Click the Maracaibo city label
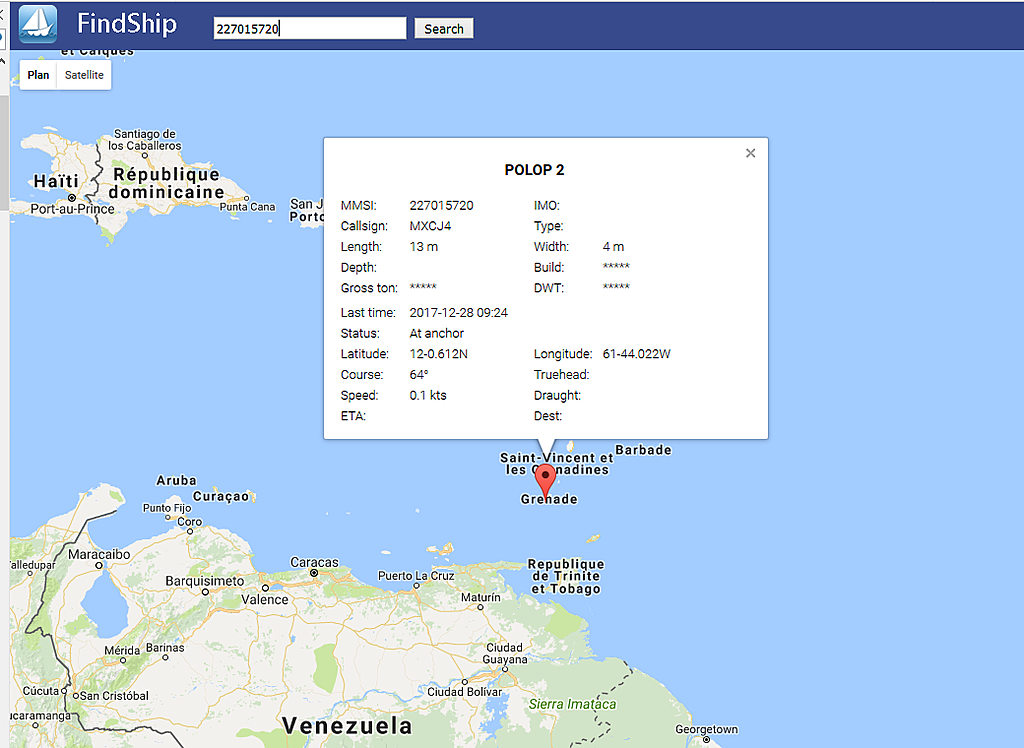This screenshot has height=748, width=1024. coord(99,555)
